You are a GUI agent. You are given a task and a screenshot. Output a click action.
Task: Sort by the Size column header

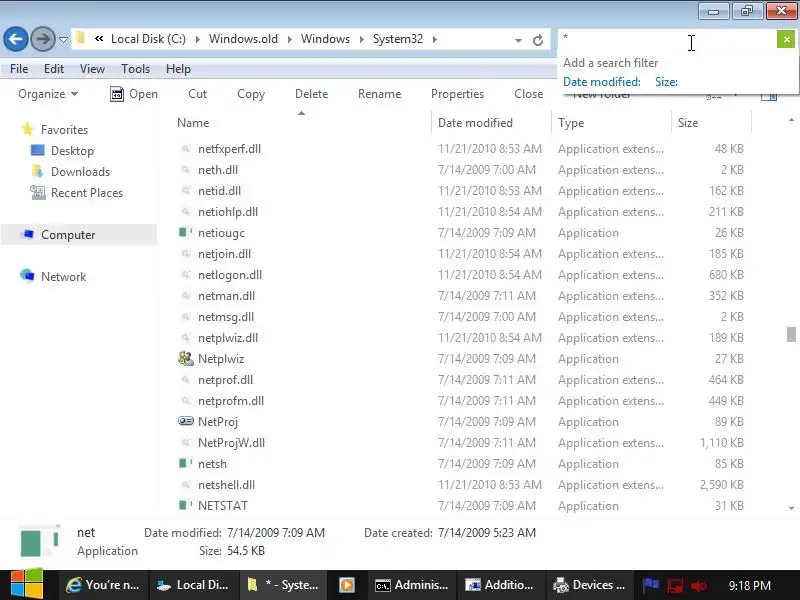[x=688, y=123]
